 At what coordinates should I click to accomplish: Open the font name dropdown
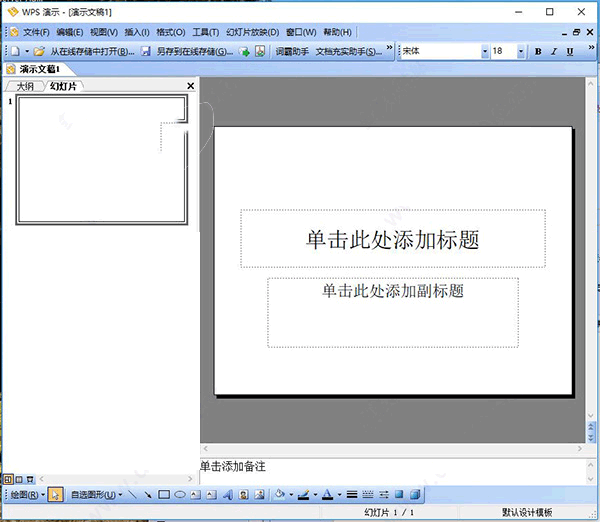pyautogui.click(x=485, y=51)
